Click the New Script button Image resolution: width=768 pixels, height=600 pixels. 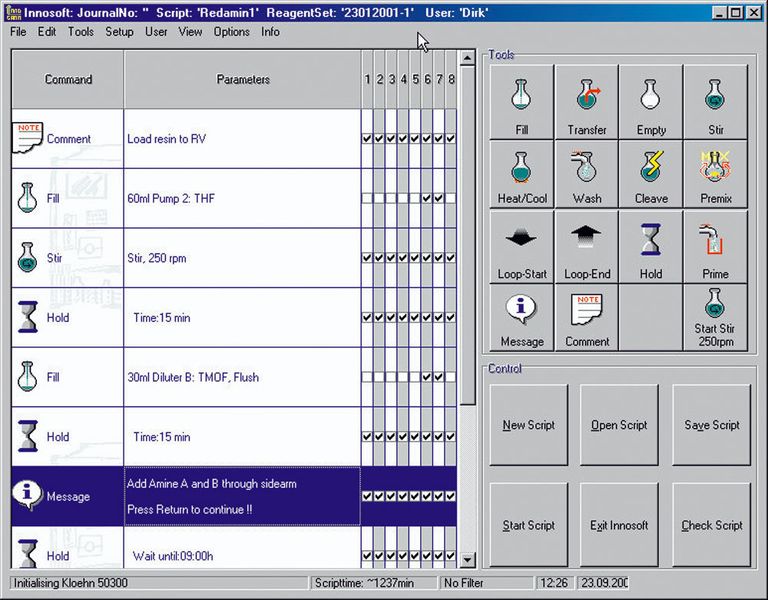pyautogui.click(x=528, y=425)
